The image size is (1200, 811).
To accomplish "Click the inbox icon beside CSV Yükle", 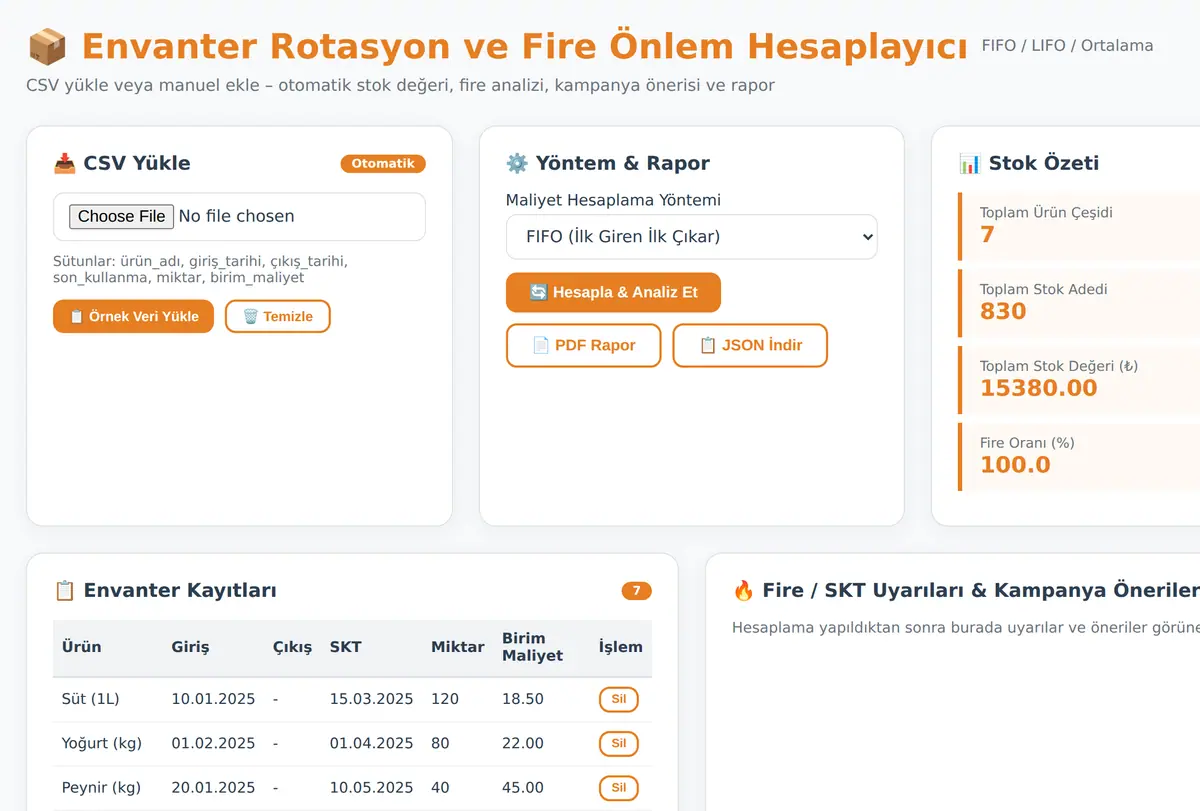I will [64, 163].
